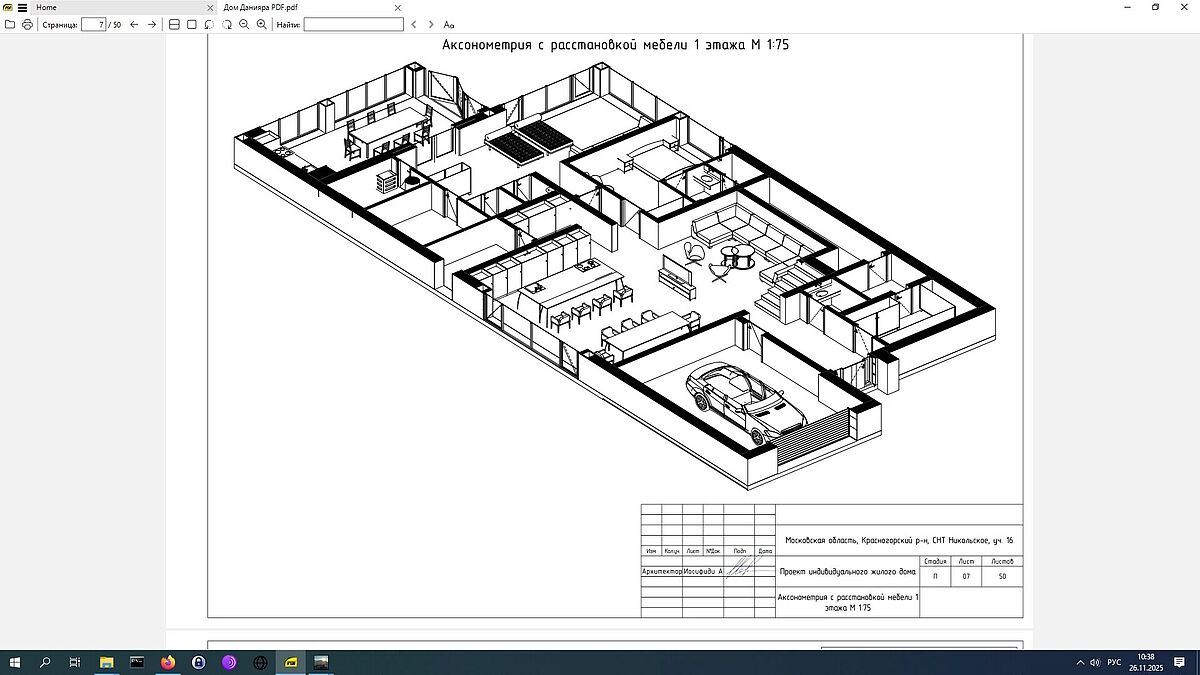Find previous search match

coord(414,24)
